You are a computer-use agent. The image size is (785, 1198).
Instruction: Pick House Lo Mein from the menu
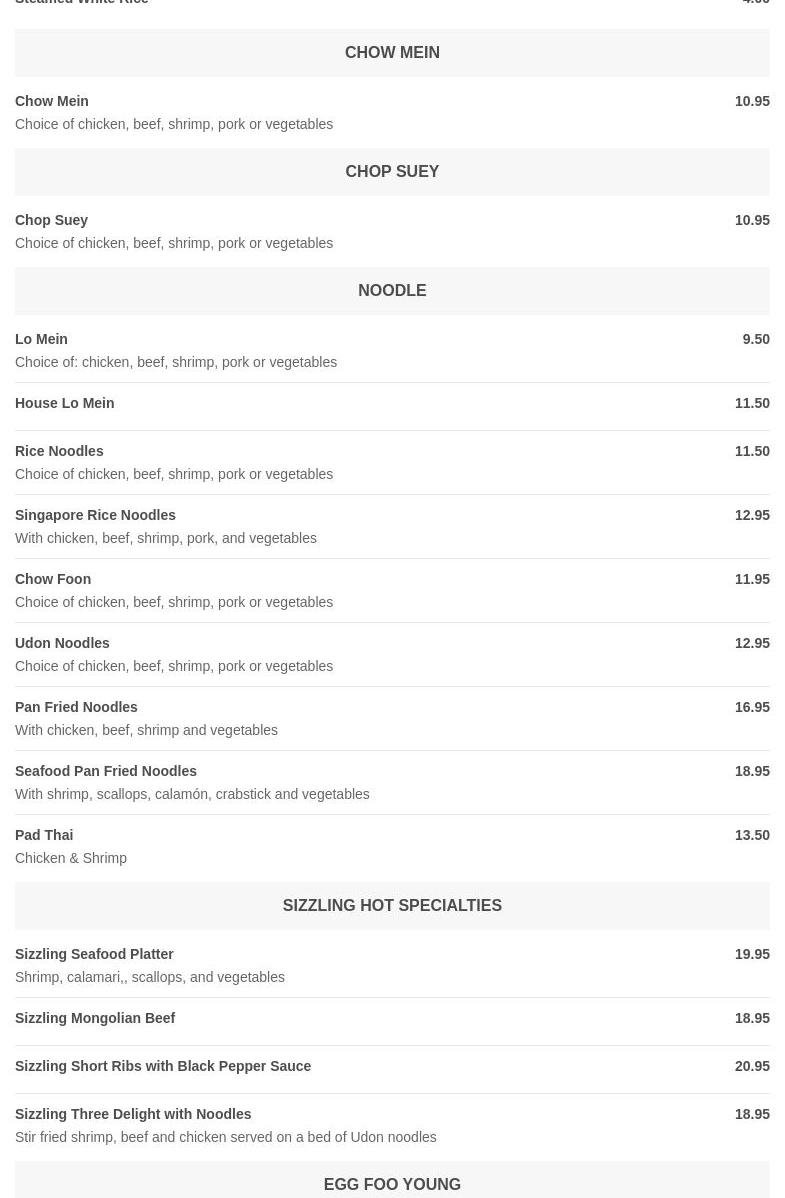(x=65, y=403)
